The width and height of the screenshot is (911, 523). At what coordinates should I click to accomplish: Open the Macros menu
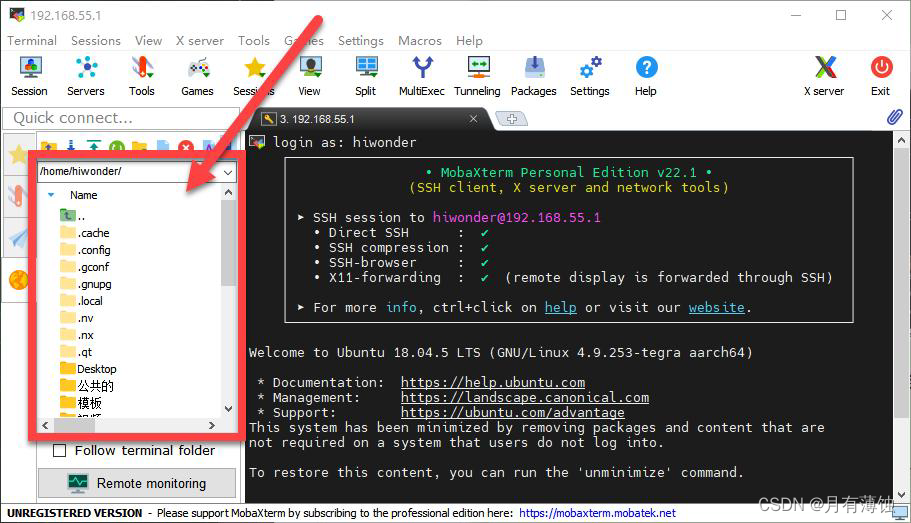tap(420, 41)
